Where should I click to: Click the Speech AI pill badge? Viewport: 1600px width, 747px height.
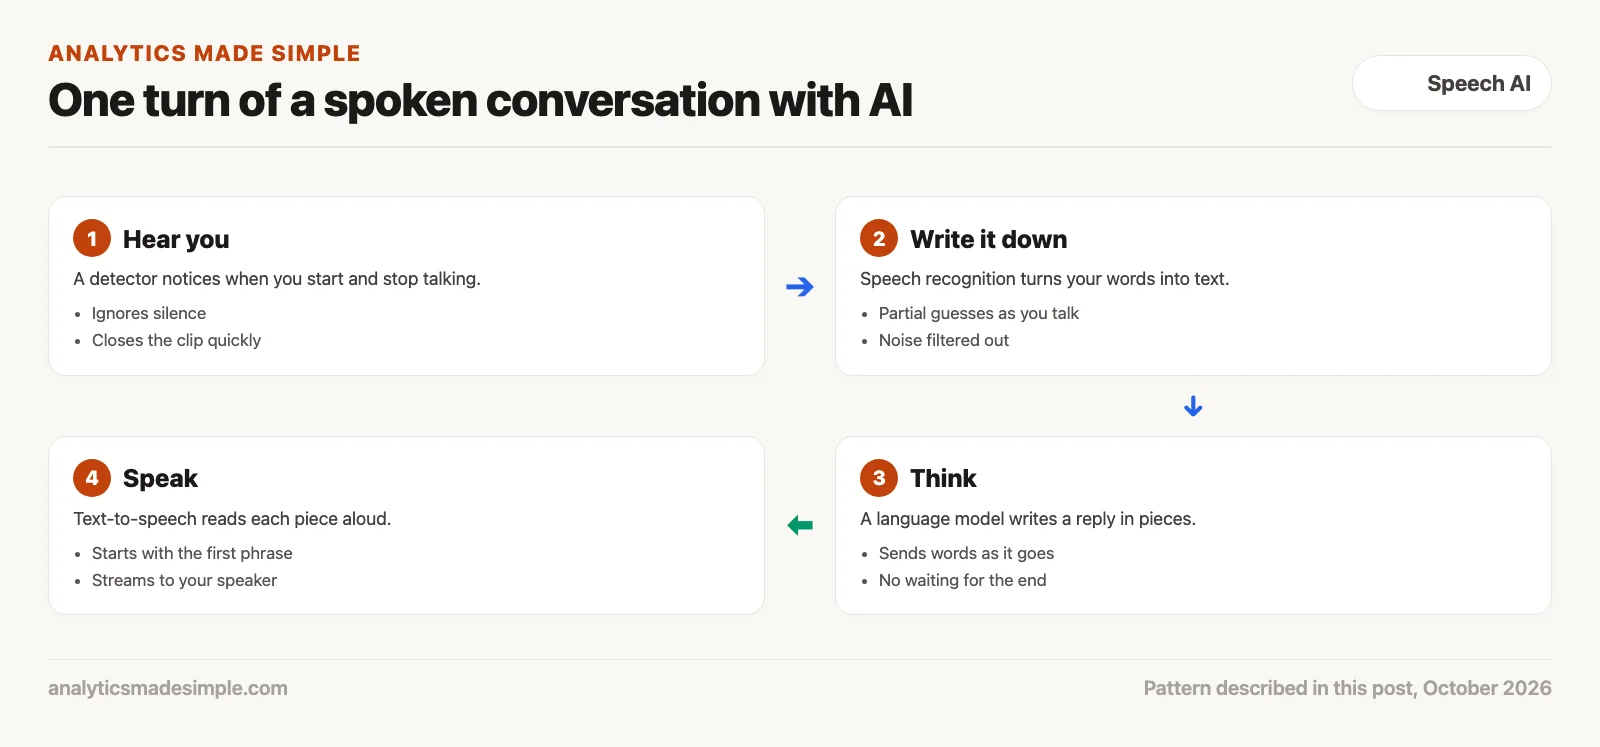(1451, 83)
